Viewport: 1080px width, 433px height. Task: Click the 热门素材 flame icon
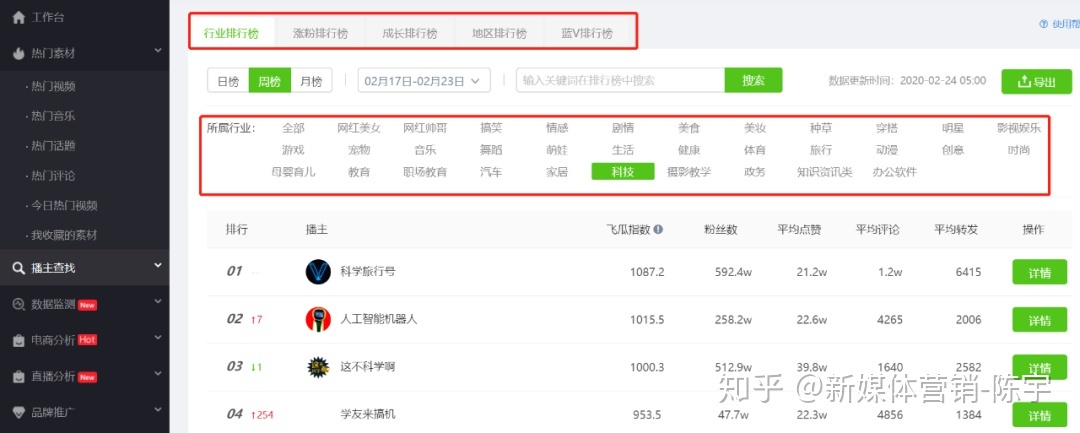tap(18, 53)
